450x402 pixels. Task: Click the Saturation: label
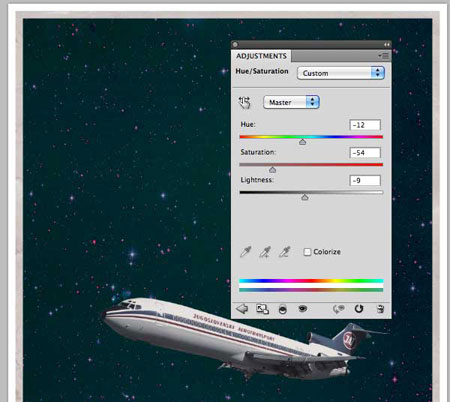(258, 152)
